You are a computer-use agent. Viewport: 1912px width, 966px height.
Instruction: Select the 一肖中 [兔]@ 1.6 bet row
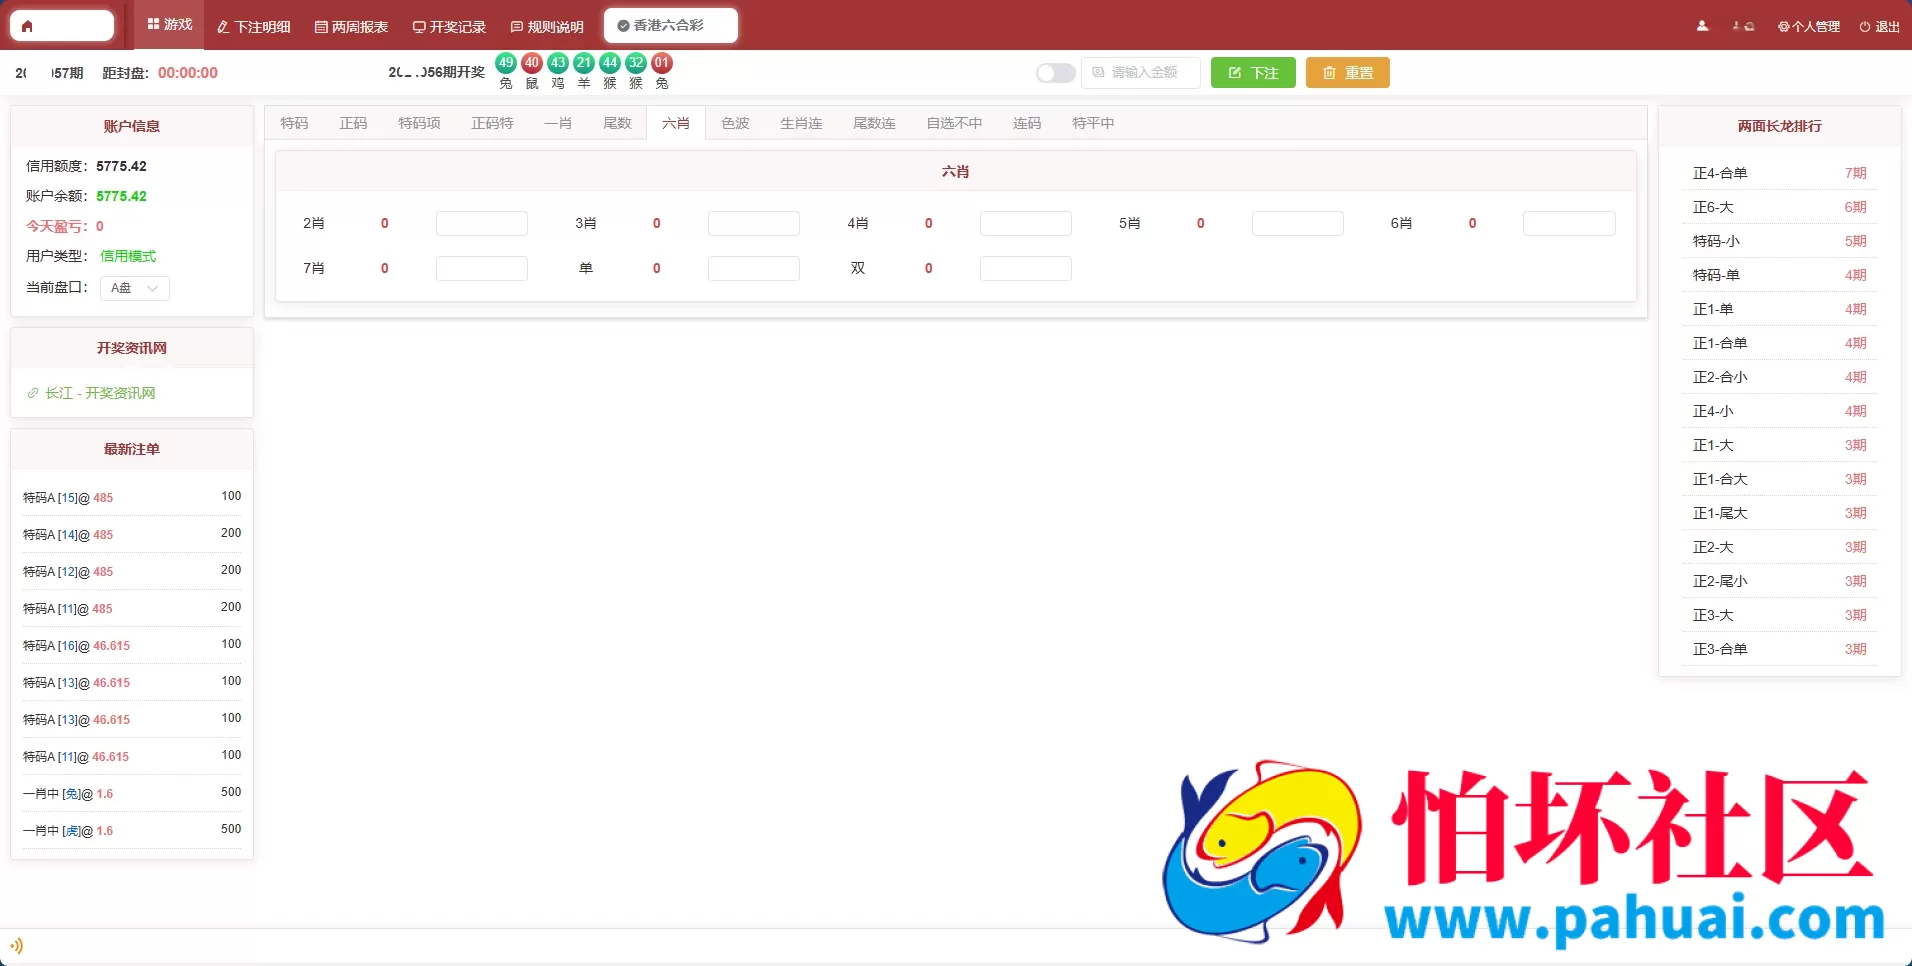132,793
